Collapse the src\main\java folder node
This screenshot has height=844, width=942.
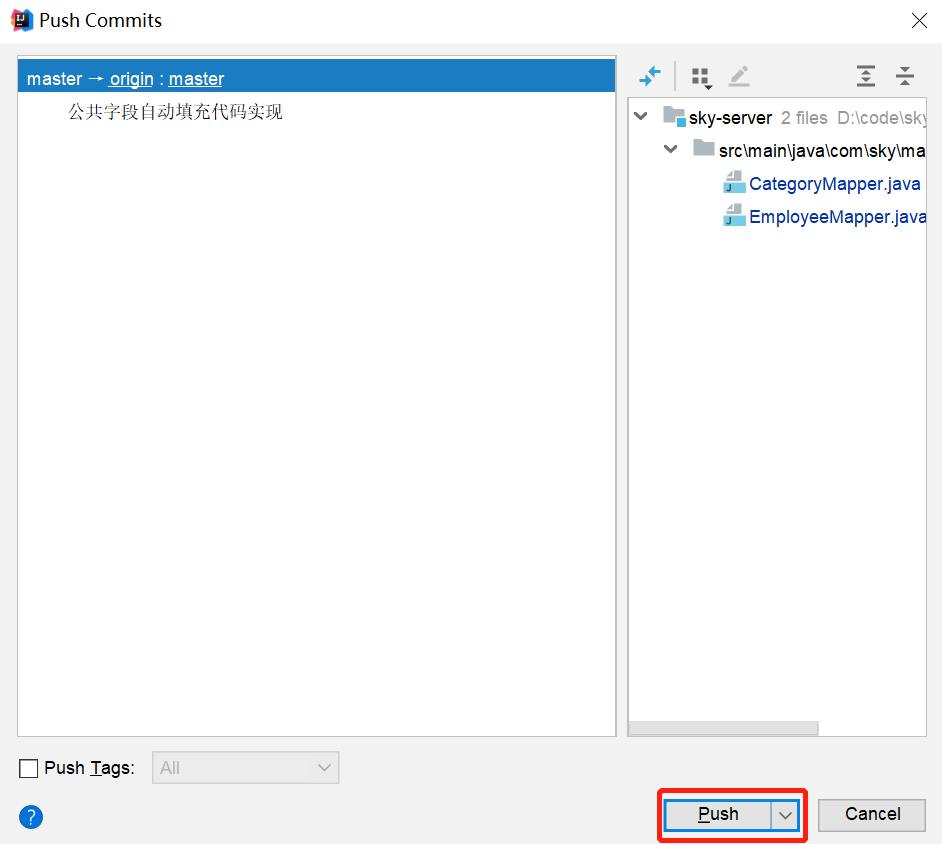(x=671, y=150)
